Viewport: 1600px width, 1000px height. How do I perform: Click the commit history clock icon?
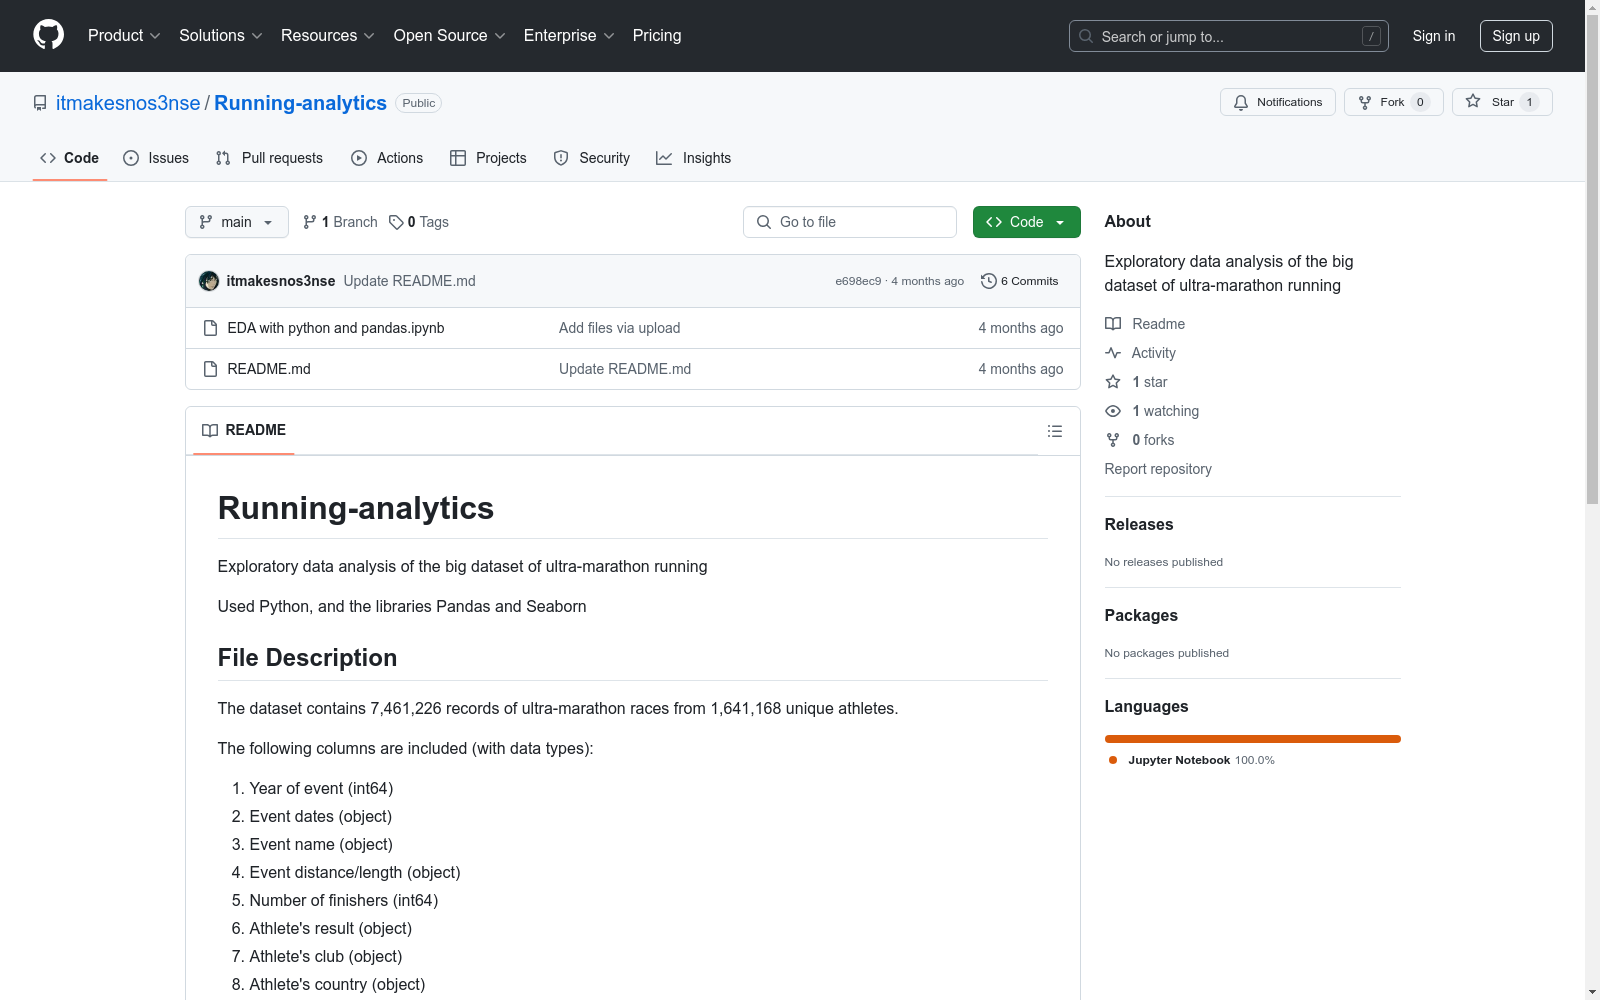click(988, 281)
